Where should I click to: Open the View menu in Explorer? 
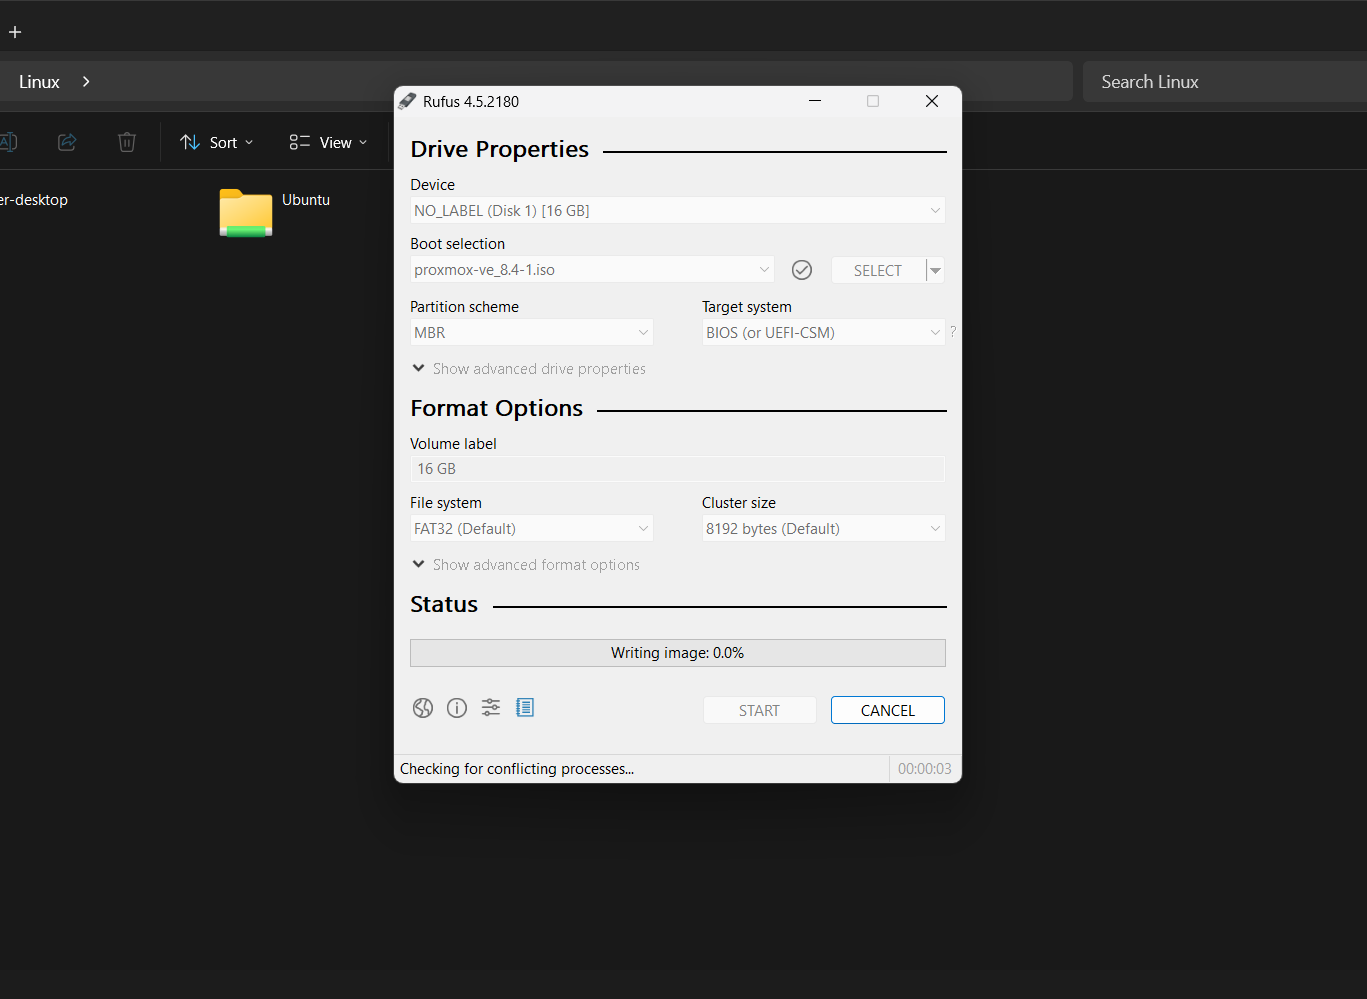pyautogui.click(x=328, y=142)
